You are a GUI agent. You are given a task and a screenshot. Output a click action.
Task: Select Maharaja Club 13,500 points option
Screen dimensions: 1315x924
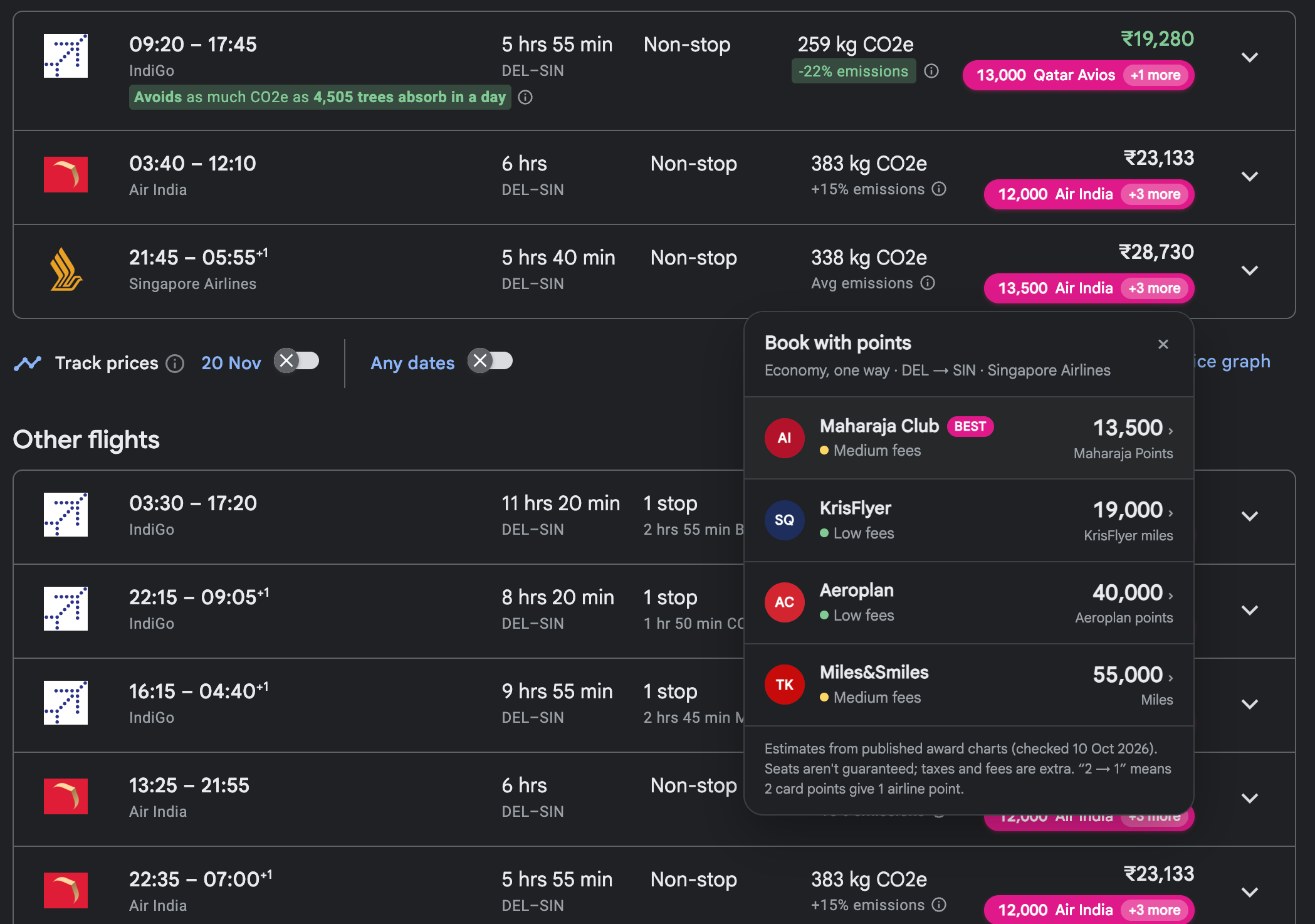(x=969, y=438)
